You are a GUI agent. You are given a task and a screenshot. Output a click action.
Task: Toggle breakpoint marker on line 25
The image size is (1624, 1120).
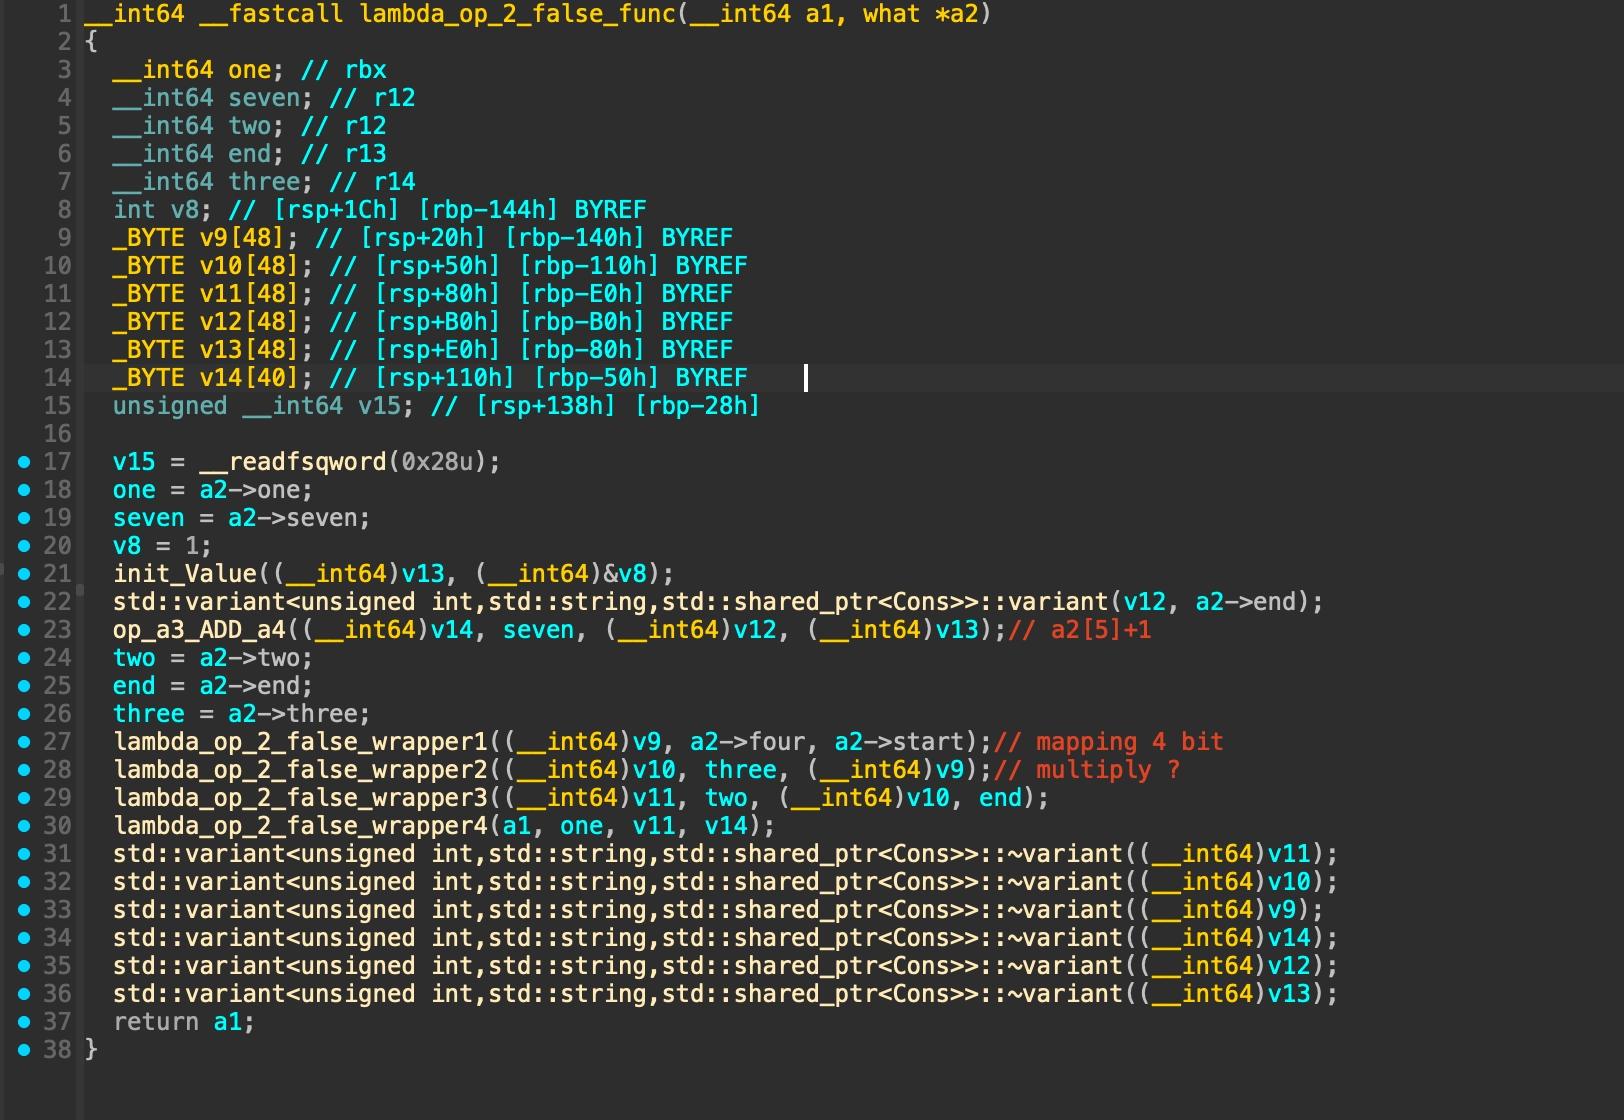(24, 686)
